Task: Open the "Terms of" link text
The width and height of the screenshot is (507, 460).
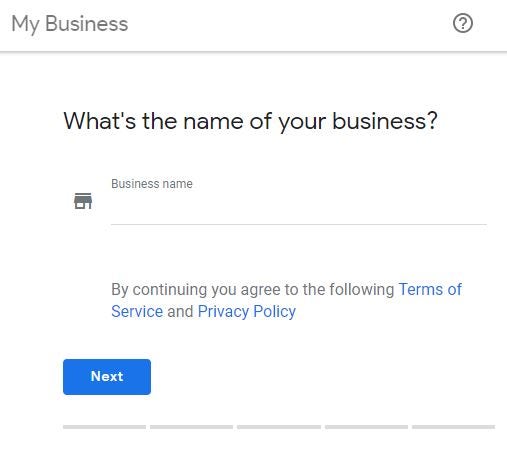Action: coord(430,289)
